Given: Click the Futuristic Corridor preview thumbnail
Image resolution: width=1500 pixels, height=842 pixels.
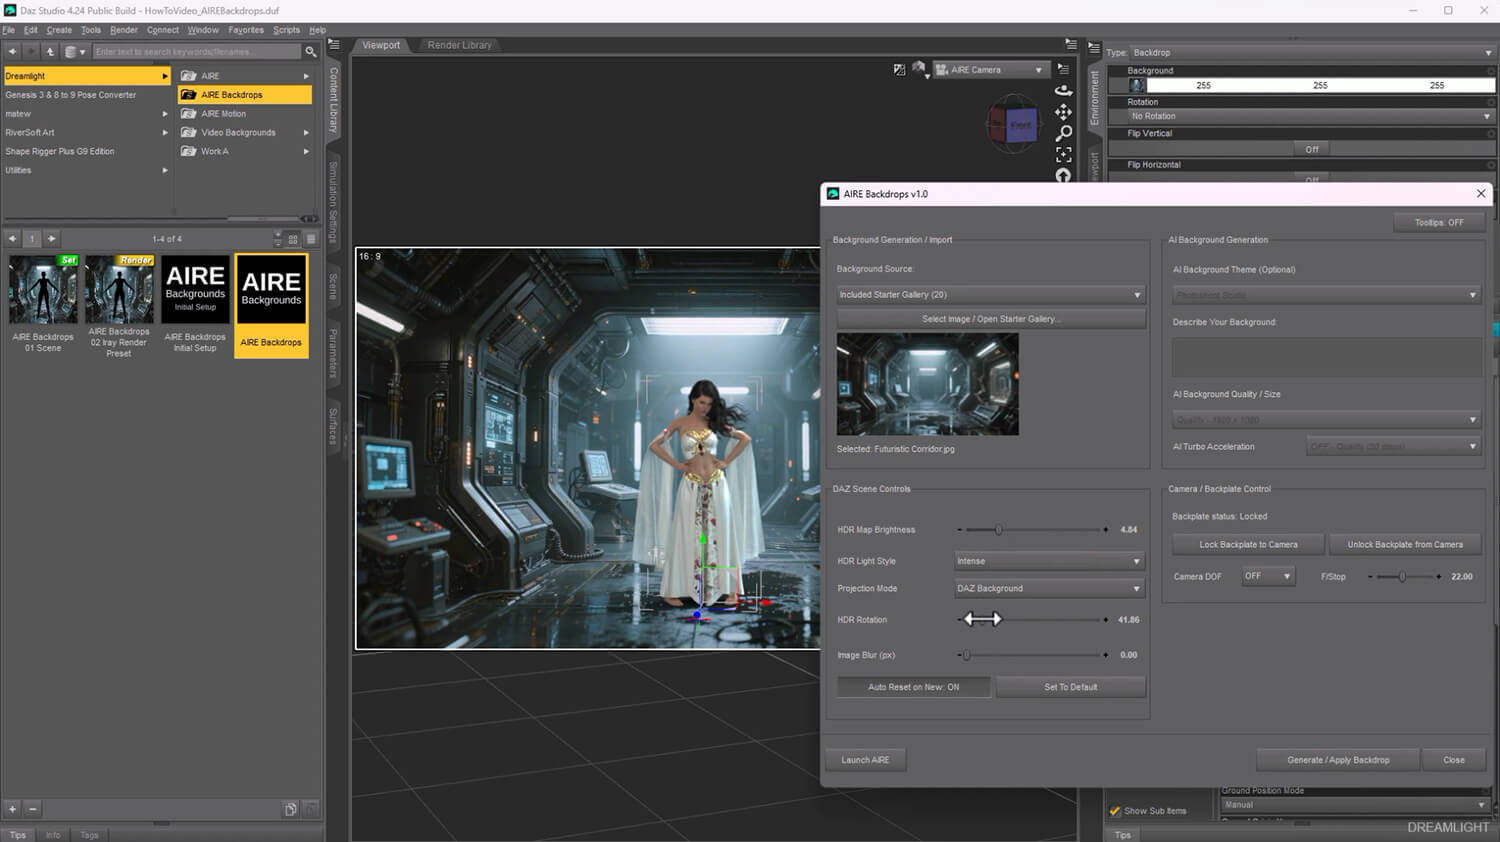Looking at the screenshot, I should coord(927,384).
